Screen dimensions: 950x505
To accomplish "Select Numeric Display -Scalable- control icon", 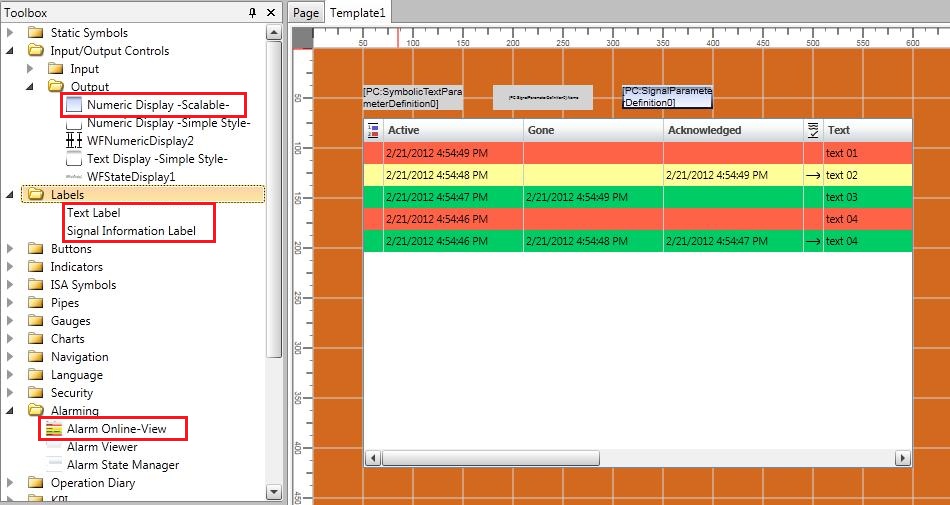I will tap(74, 105).
